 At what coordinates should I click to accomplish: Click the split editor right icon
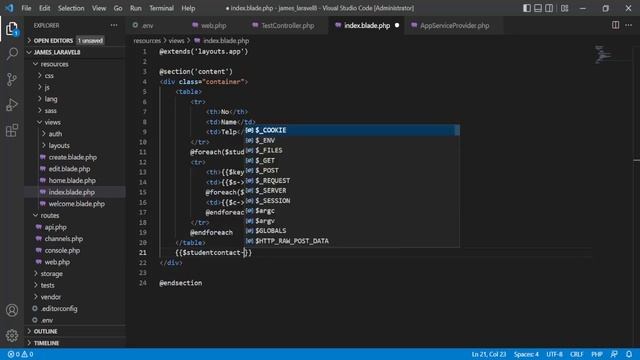[x=616, y=25]
